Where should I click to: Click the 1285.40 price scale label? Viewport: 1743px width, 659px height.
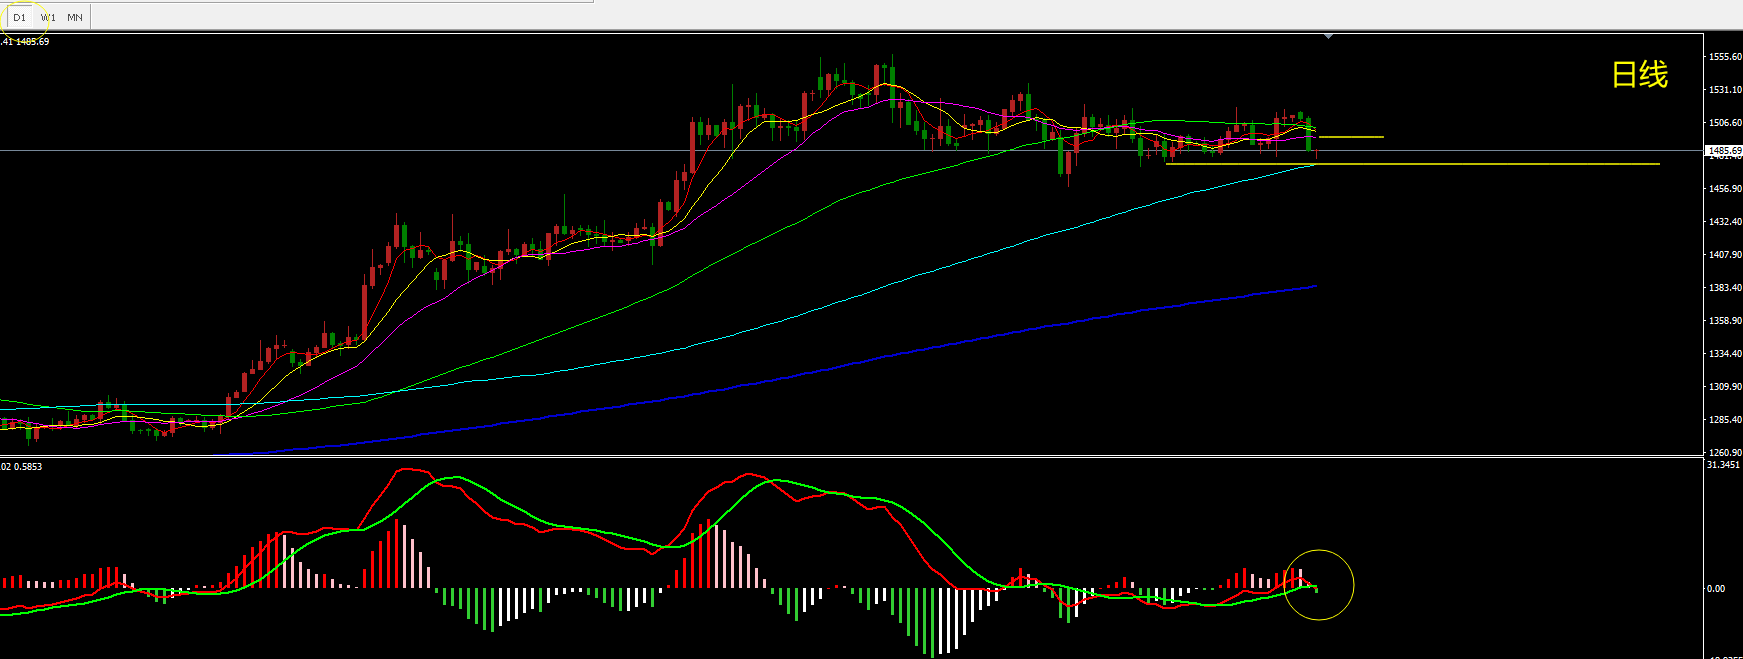(x=1725, y=420)
